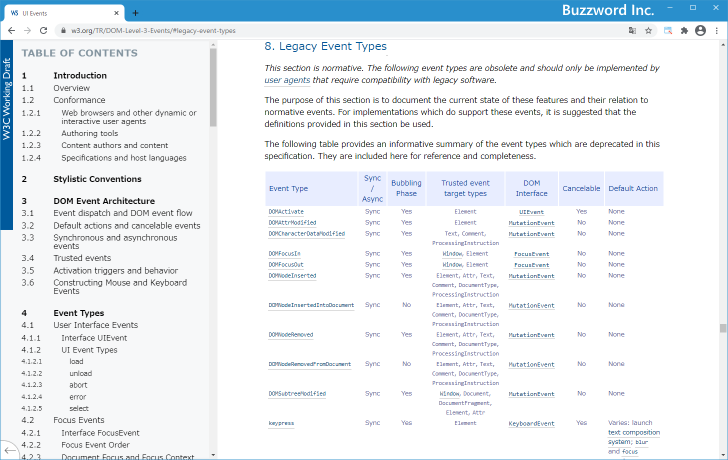728x460 pixels.
Task: Jump to DOM Event Architecture section
Action: coord(104,201)
